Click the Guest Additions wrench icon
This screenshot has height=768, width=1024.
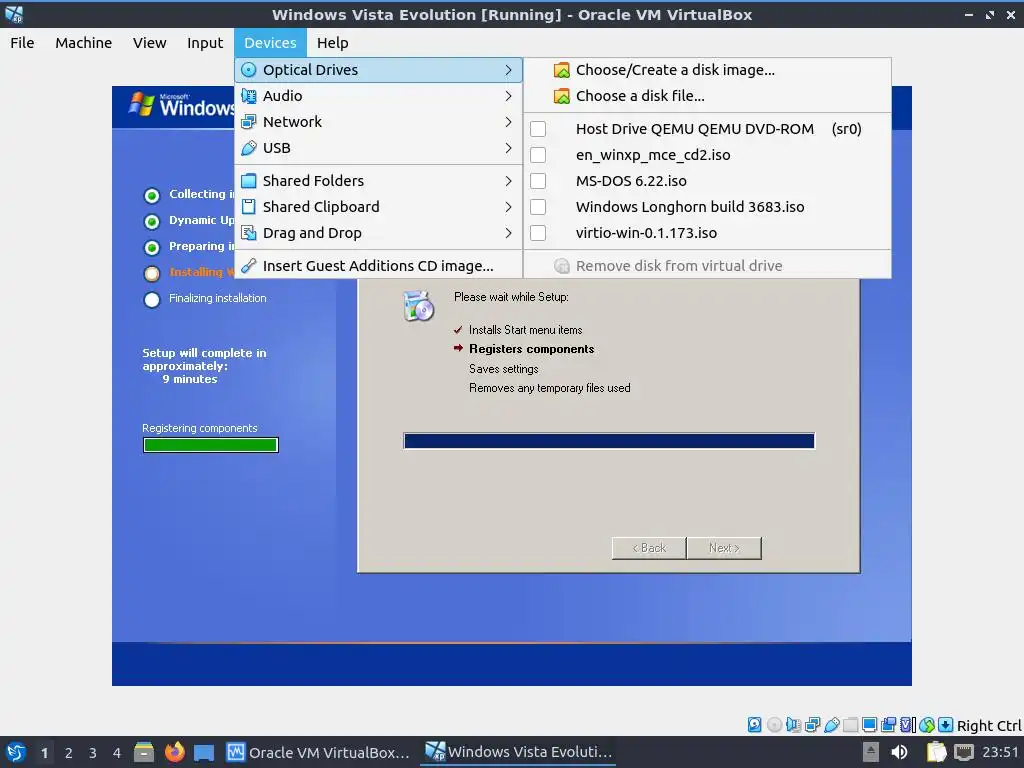(248, 266)
